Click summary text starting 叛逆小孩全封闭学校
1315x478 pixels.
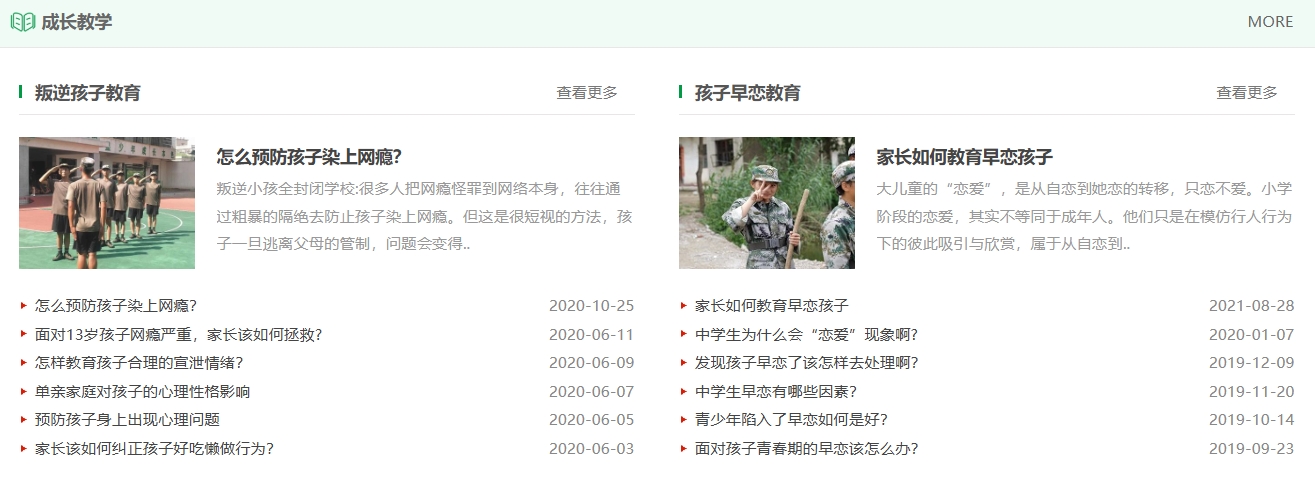424,216
